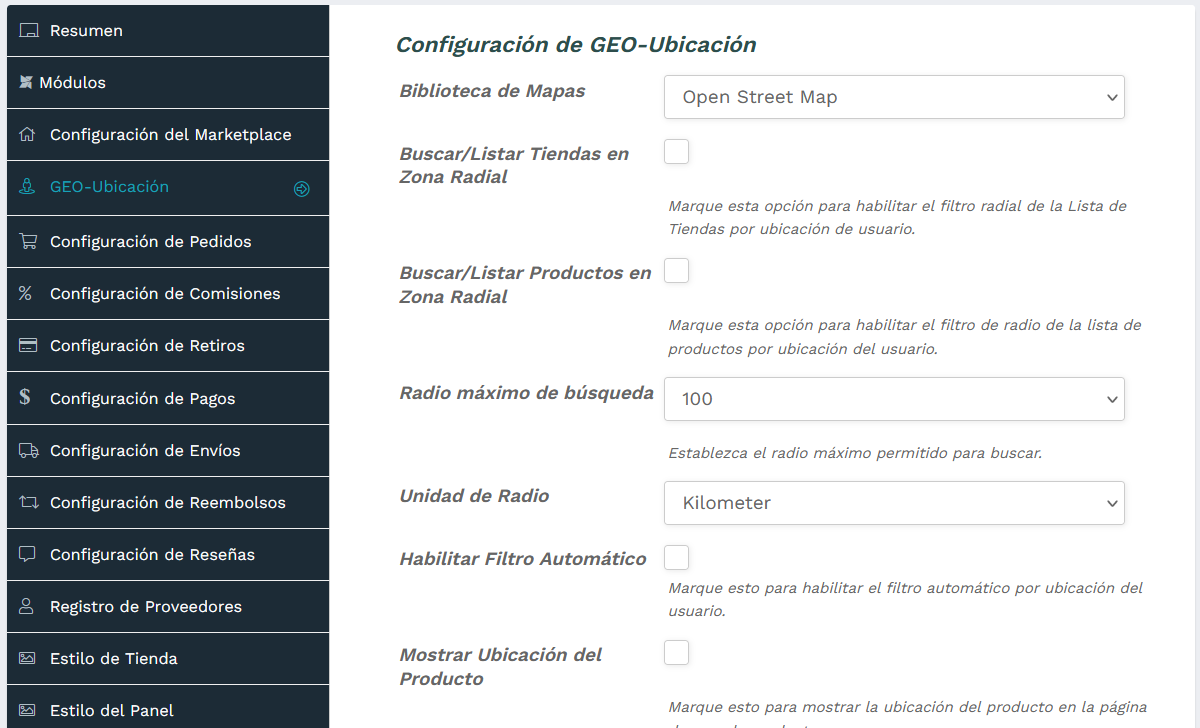The height and width of the screenshot is (728, 1200).
Task: Open the Biblioteca de Mapas dropdown
Action: click(x=894, y=97)
